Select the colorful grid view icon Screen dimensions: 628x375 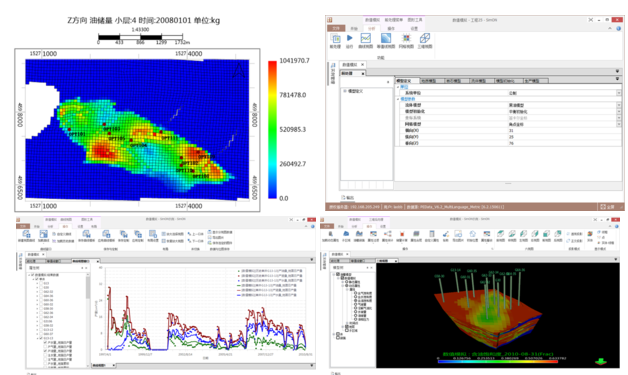pyautogui.click(x=406, y=38)
